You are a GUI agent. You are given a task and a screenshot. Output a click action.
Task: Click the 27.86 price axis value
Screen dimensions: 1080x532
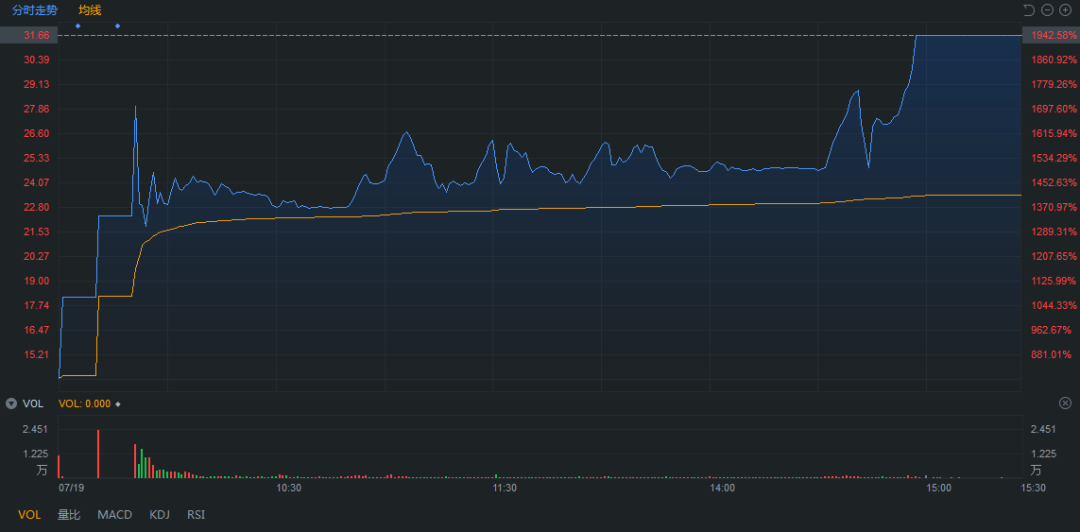37,109
